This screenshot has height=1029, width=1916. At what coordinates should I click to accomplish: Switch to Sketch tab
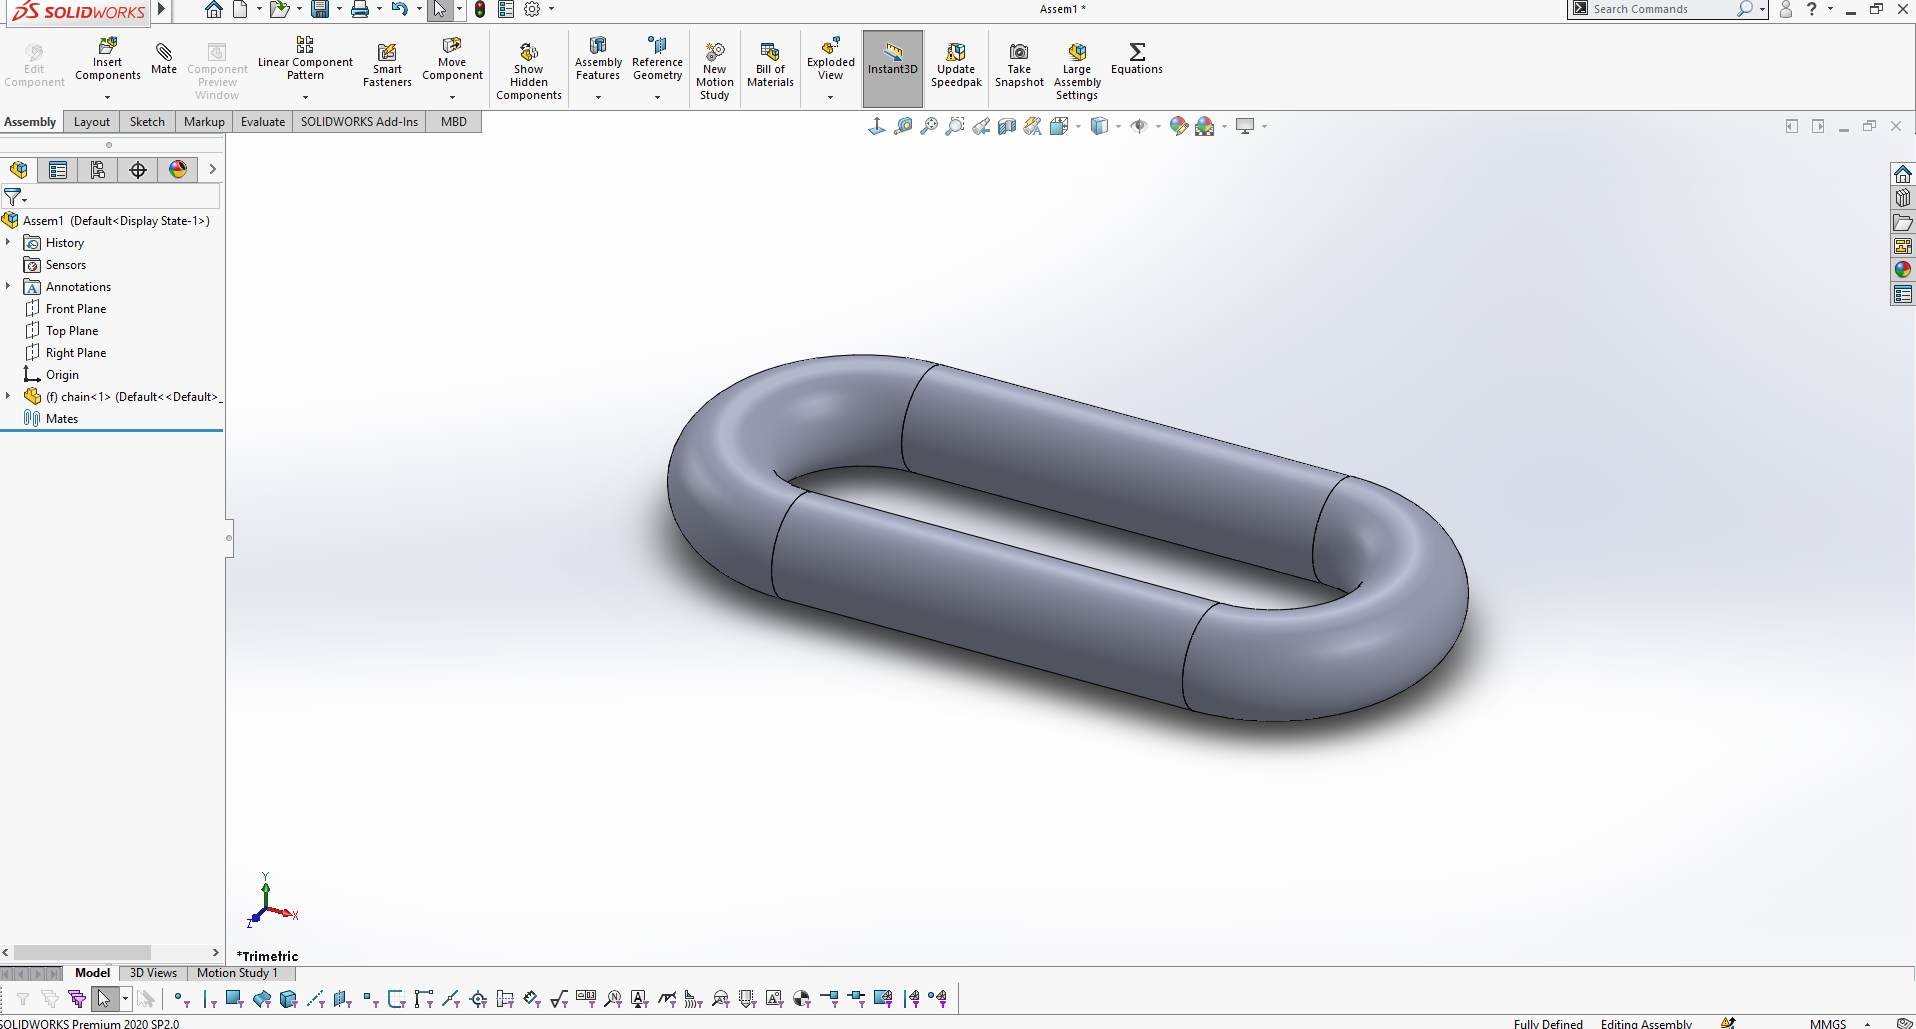[x=147, y=122]
